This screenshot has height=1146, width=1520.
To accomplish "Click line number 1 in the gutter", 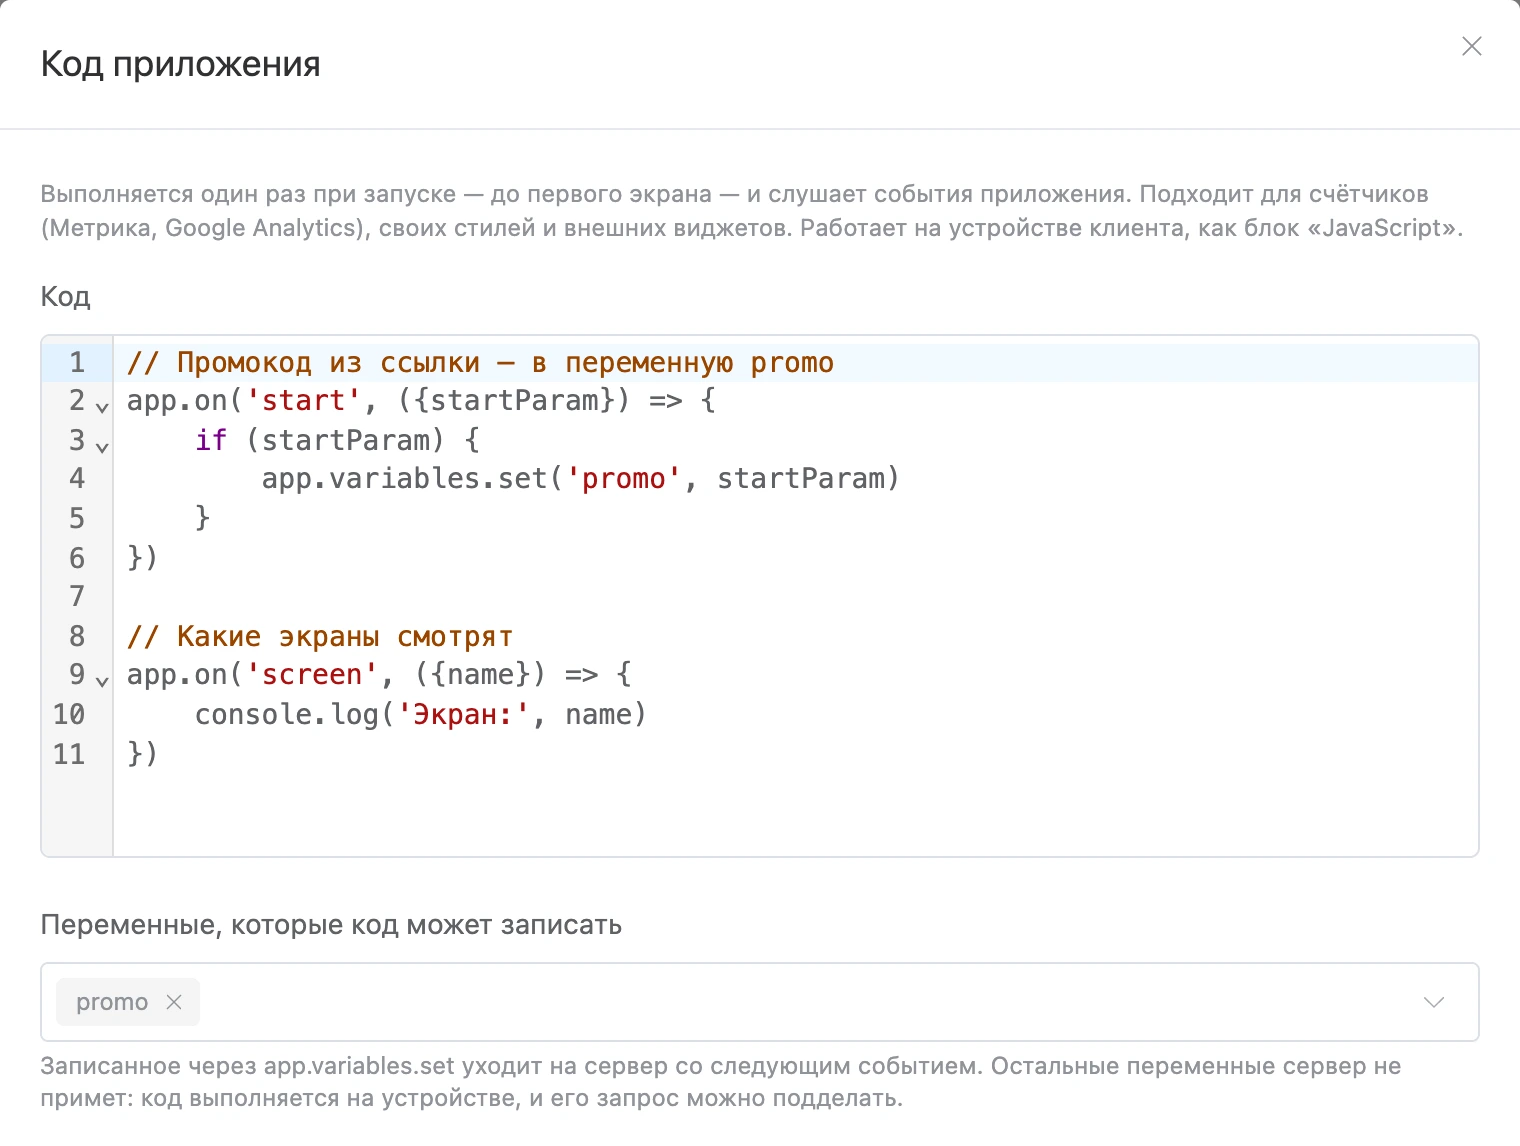I will (x=77, y=362).
